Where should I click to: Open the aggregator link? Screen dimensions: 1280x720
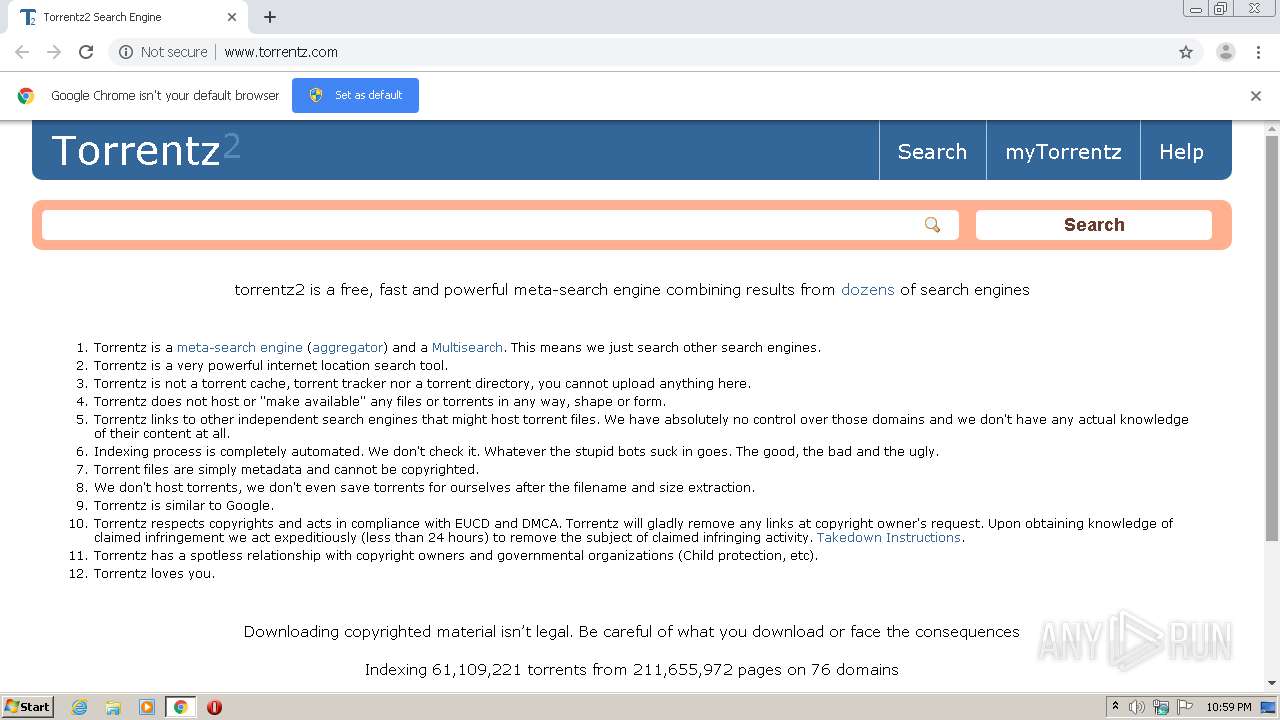click(348, 348)
